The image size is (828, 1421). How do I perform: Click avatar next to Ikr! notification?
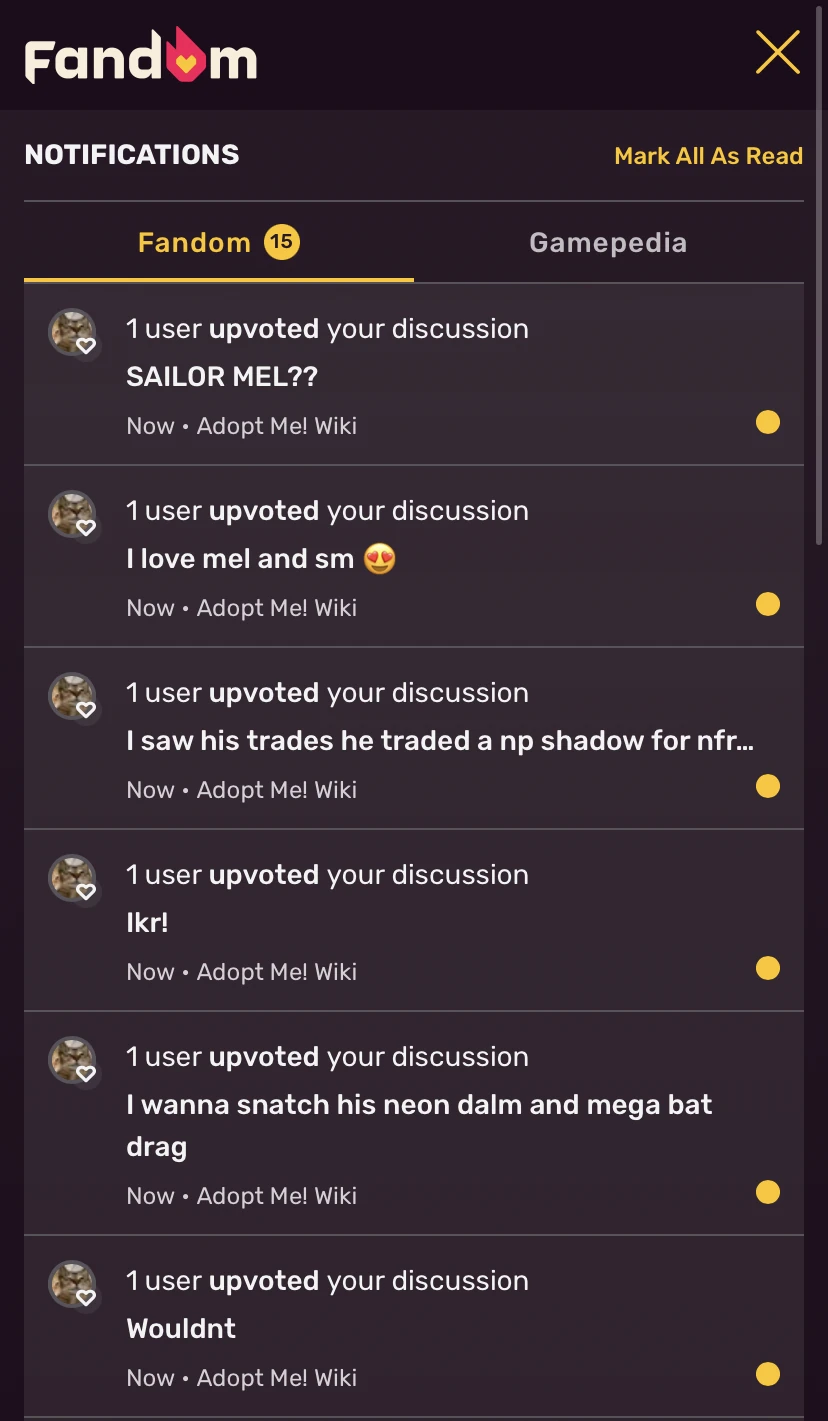click(x=73, y=879)
